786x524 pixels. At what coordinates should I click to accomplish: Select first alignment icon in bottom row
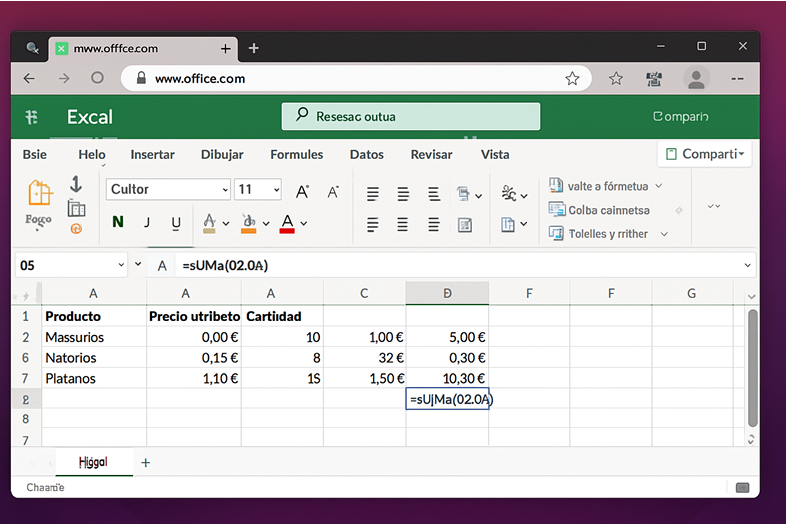click(x=372, y=224)
